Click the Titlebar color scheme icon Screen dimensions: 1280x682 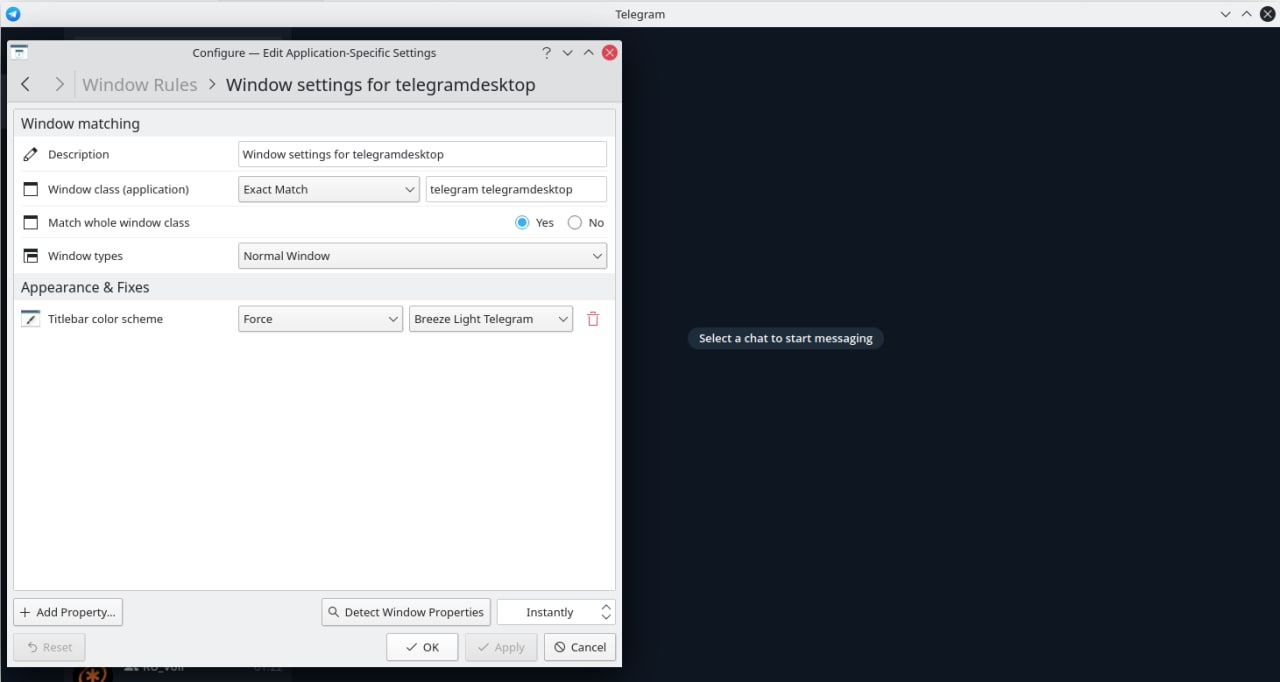pos(30,319)
